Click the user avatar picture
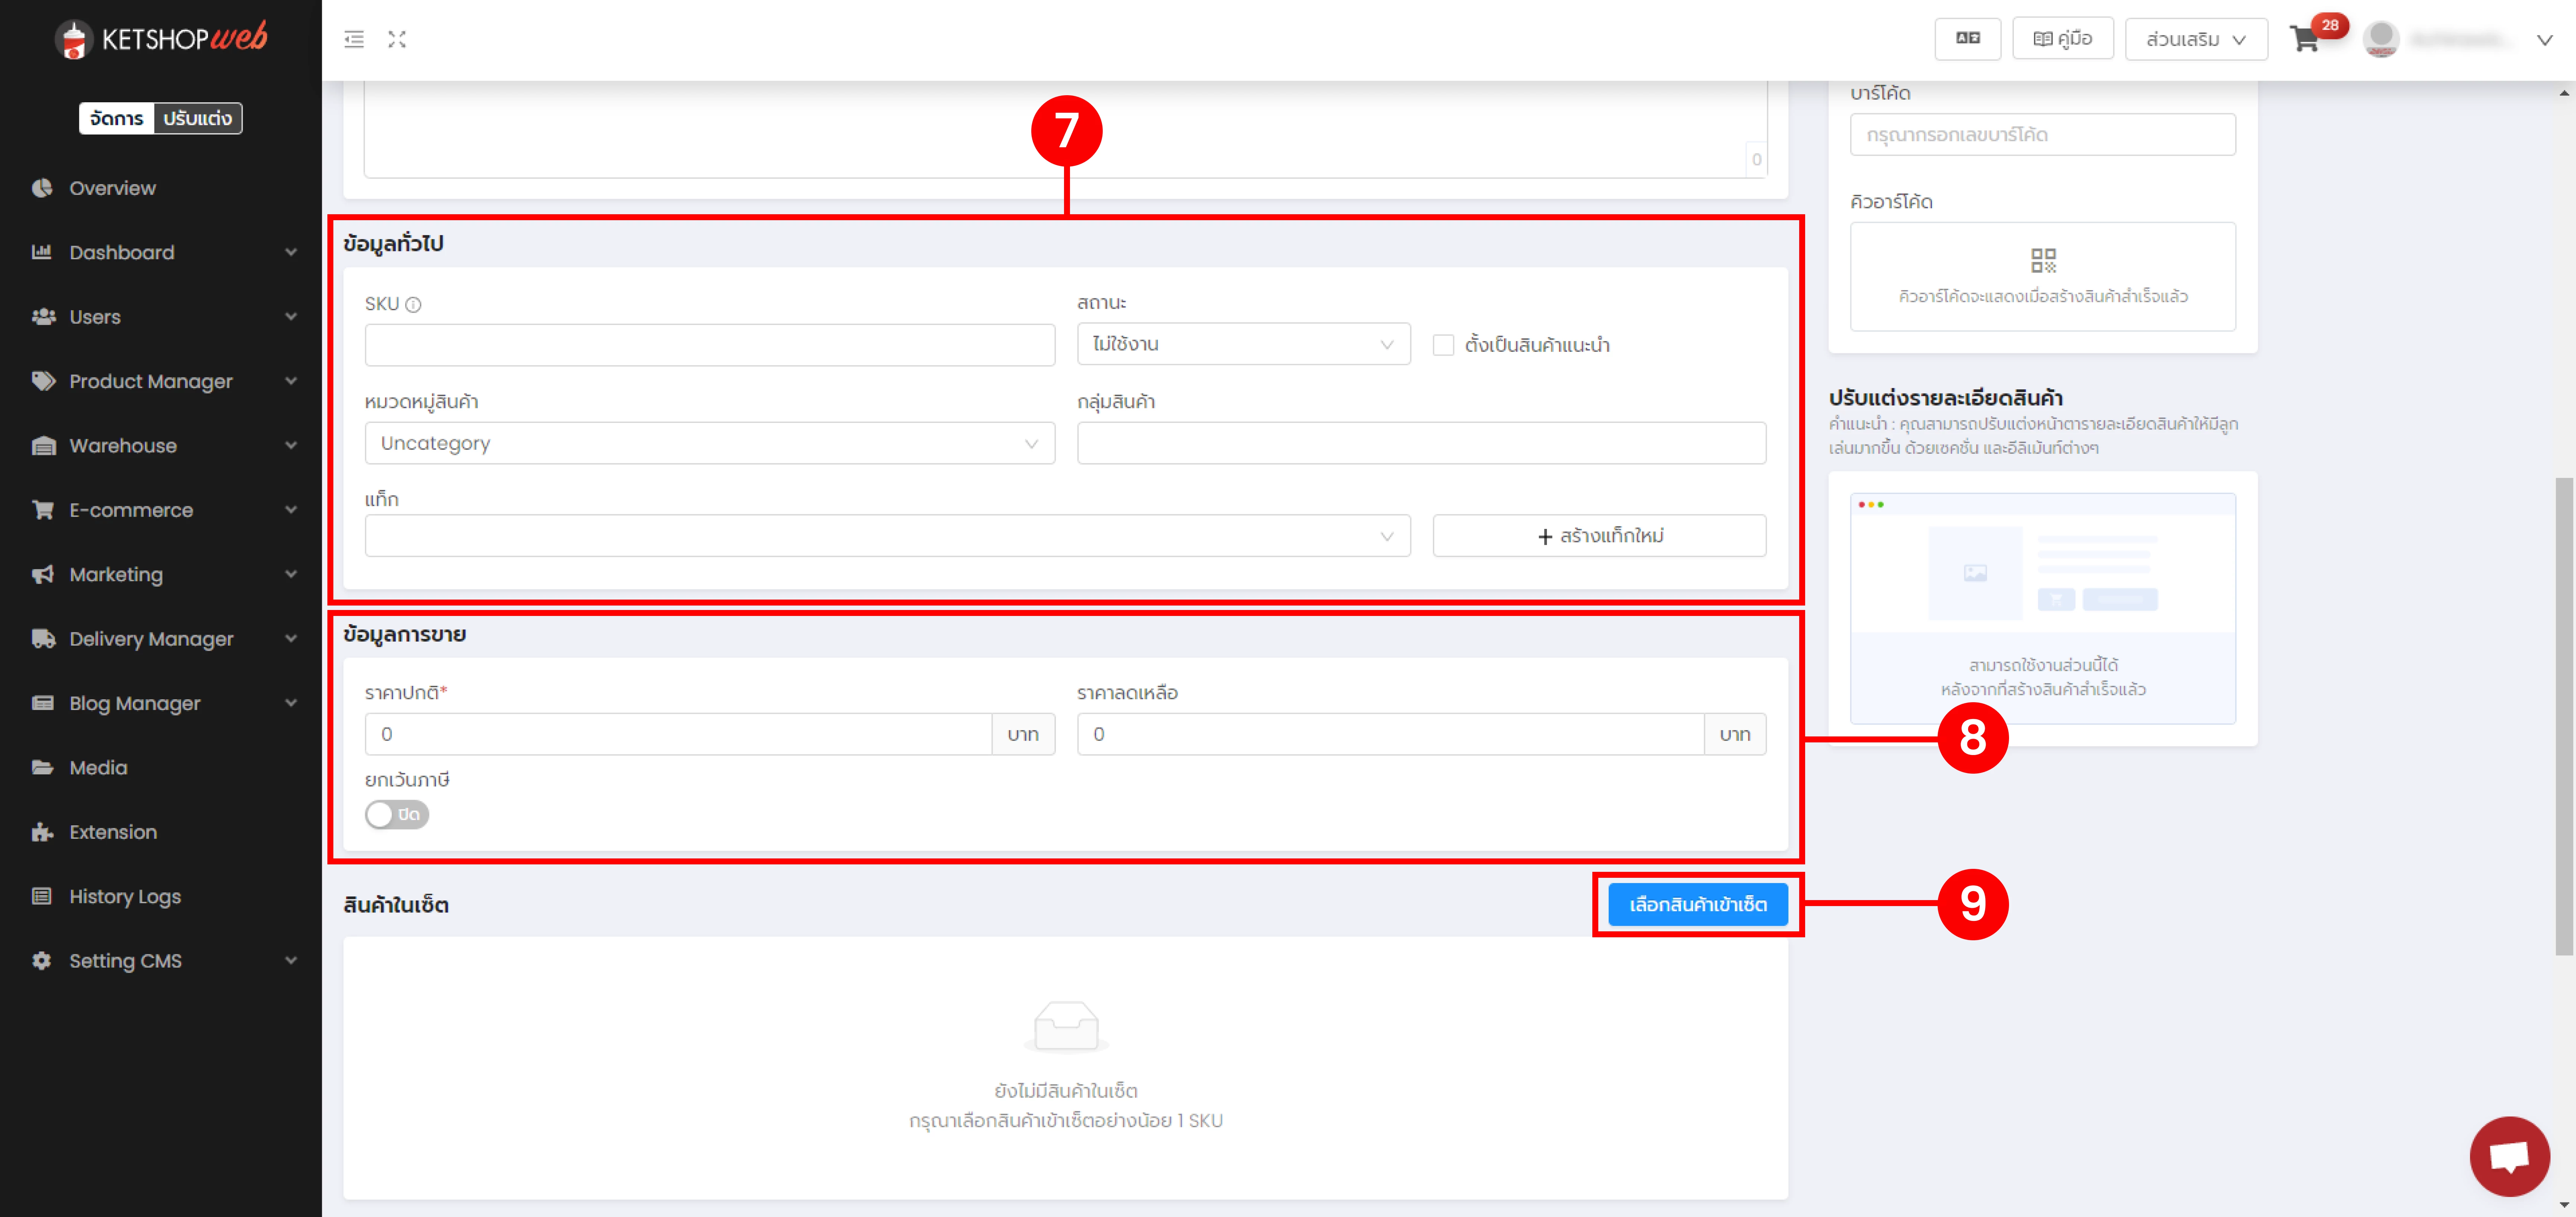This screenshot has height=1217, width=2576. coord(2381,39)
